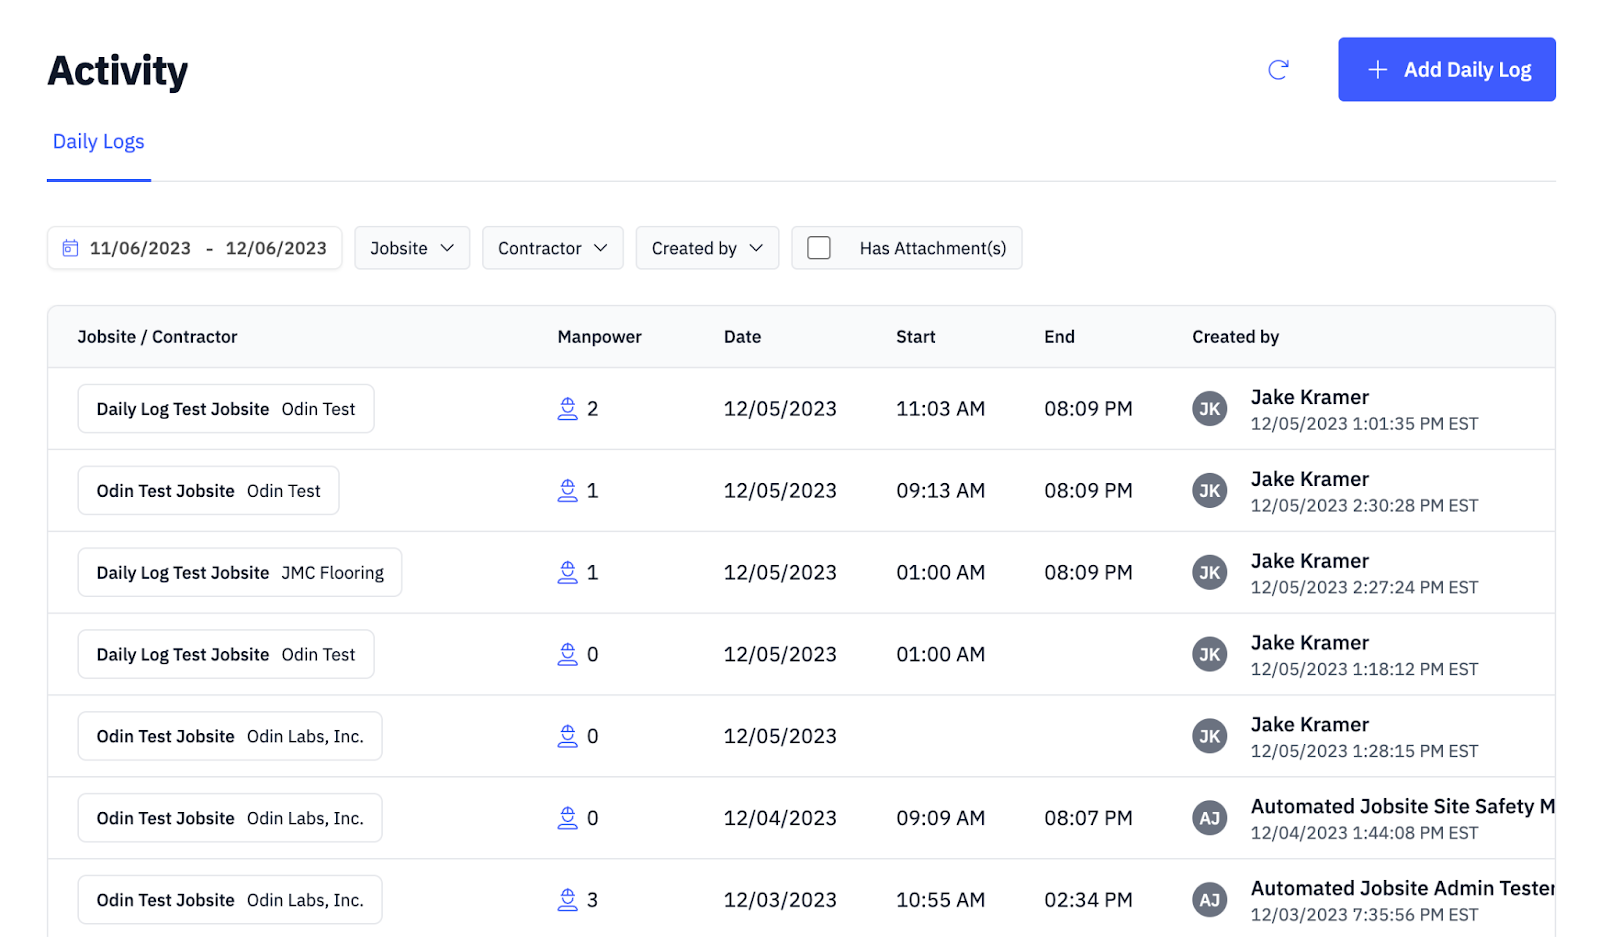Viewport: 1600px width, 937px height.
Task: Select the Odin Test Jobsite Odin Labs chip
Action: click(x=229, y=735)
